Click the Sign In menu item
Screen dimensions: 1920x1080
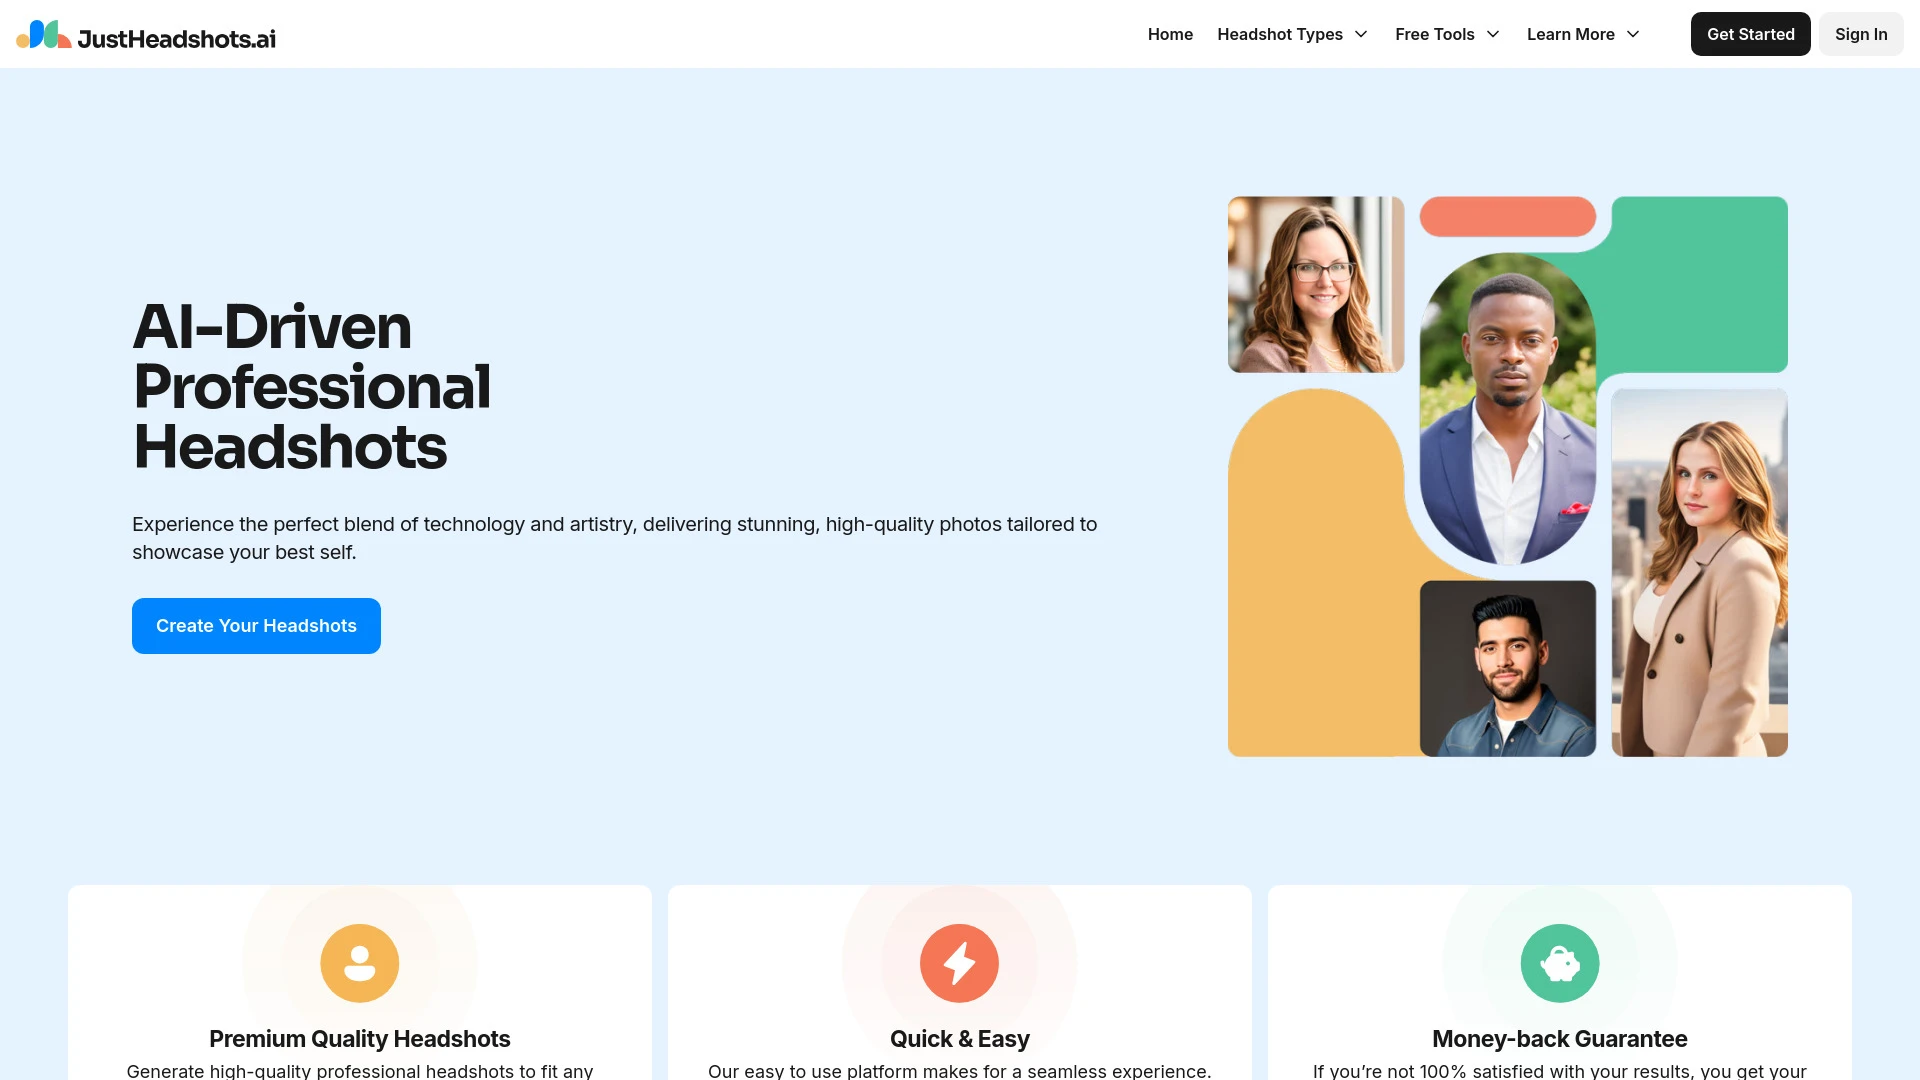1861,33
